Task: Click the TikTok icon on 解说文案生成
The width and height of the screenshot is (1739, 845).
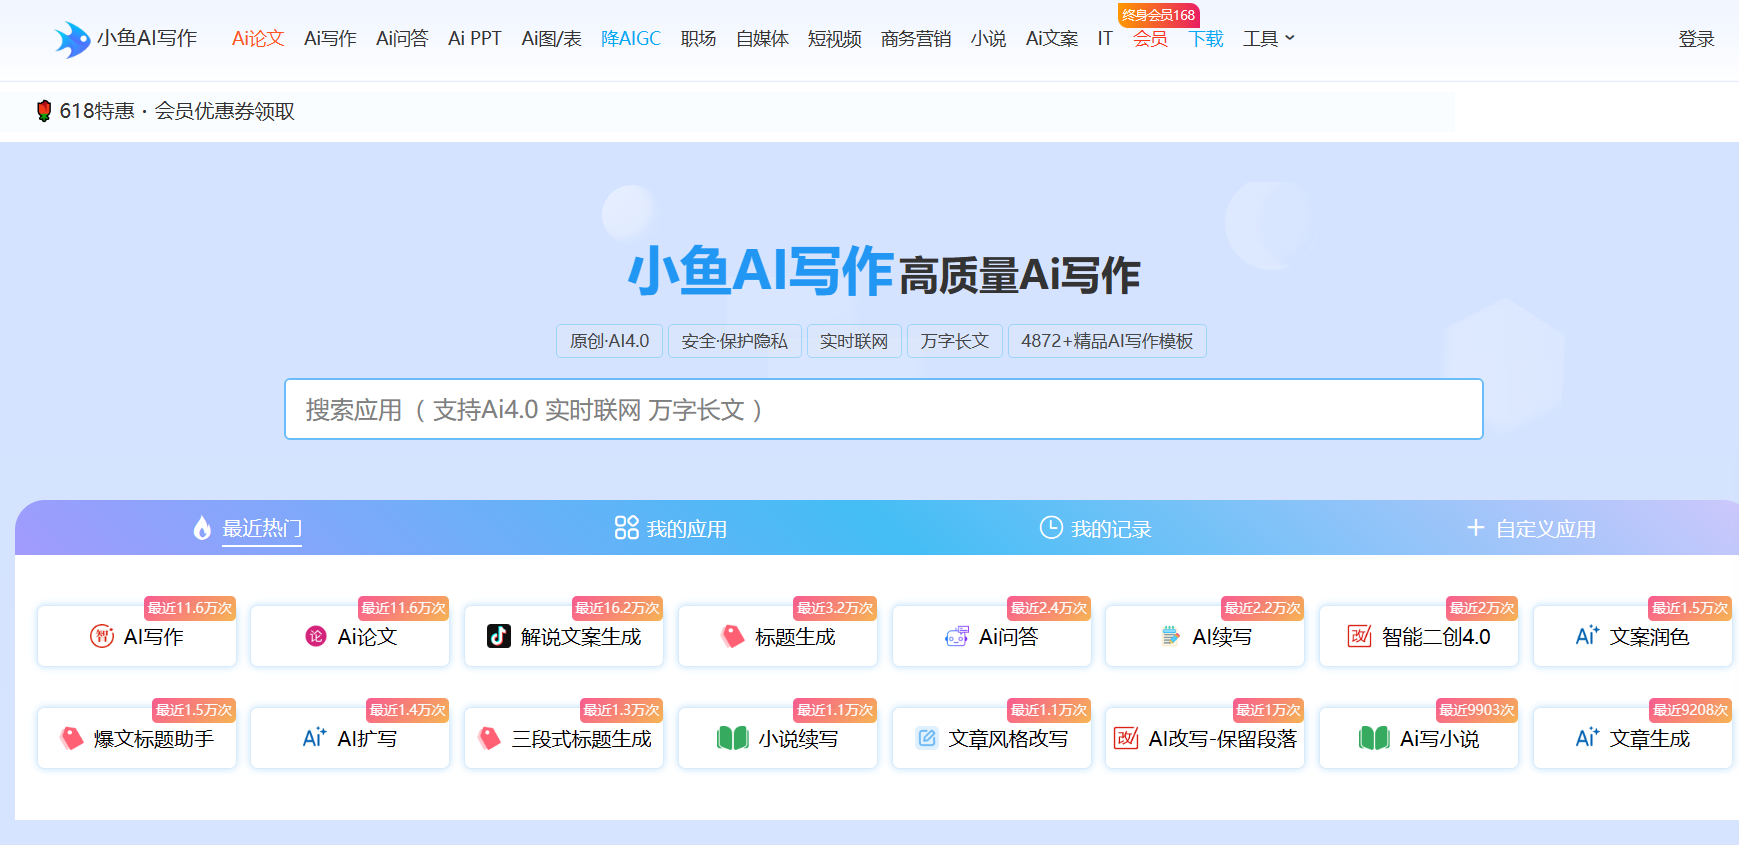Action: point(498,636)
